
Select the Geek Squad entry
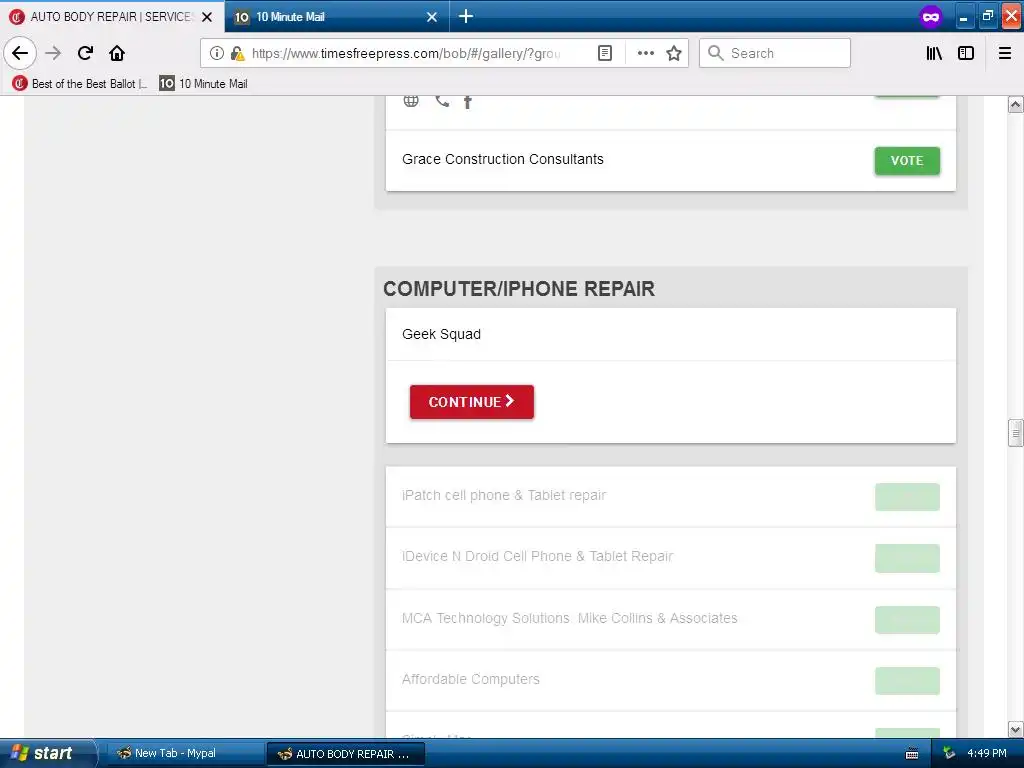(x=671, y=334)
